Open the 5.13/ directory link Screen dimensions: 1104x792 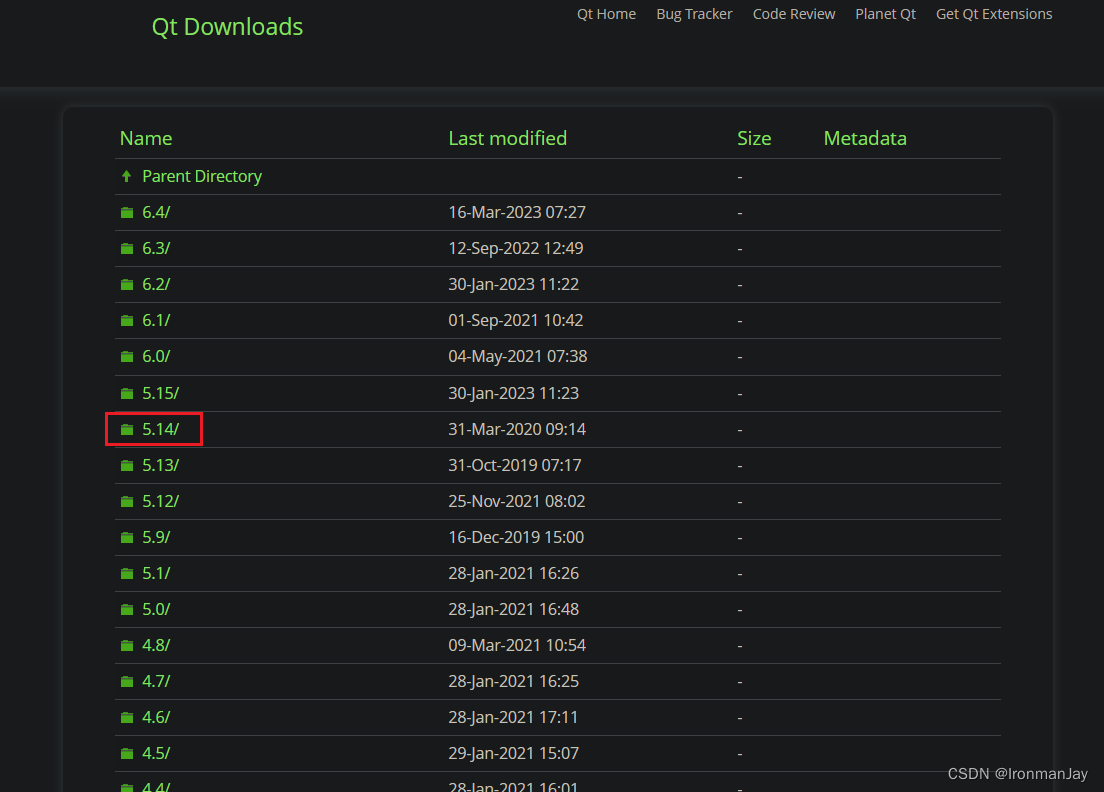point(161,465)
